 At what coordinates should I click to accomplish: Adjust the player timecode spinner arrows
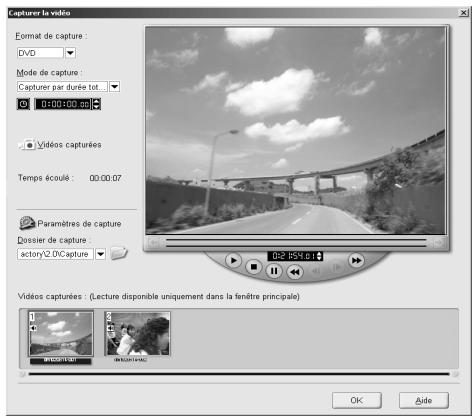coord(319,256)
